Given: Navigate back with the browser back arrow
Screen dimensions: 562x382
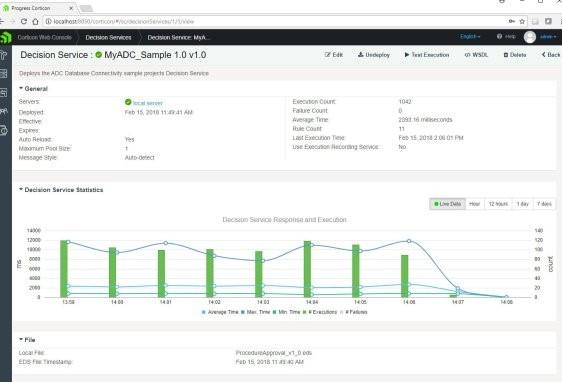Looking at the screenshot, I should coord(1,22).
